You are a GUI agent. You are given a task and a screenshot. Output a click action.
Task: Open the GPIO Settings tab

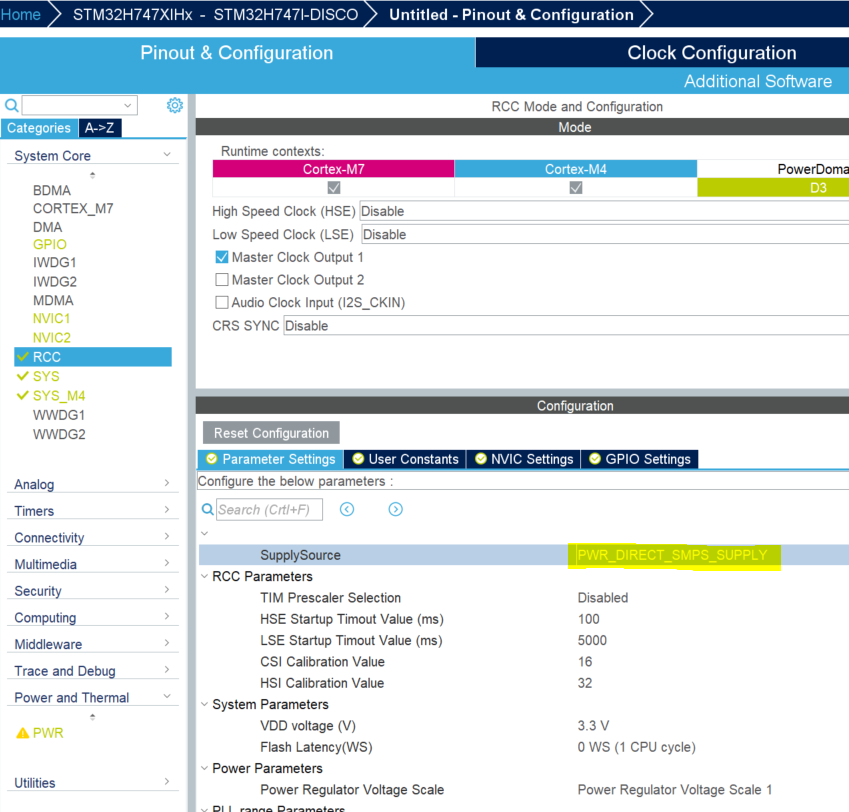click(640, 459)
